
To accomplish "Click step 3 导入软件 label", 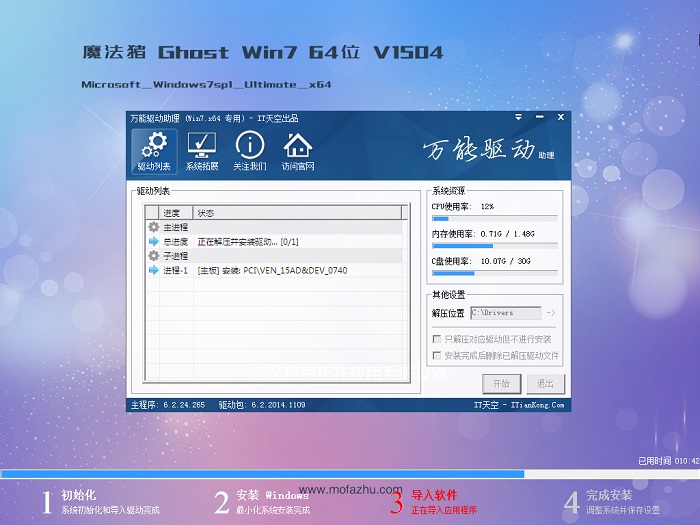I will pyautogui.click(x=434, y=495).
